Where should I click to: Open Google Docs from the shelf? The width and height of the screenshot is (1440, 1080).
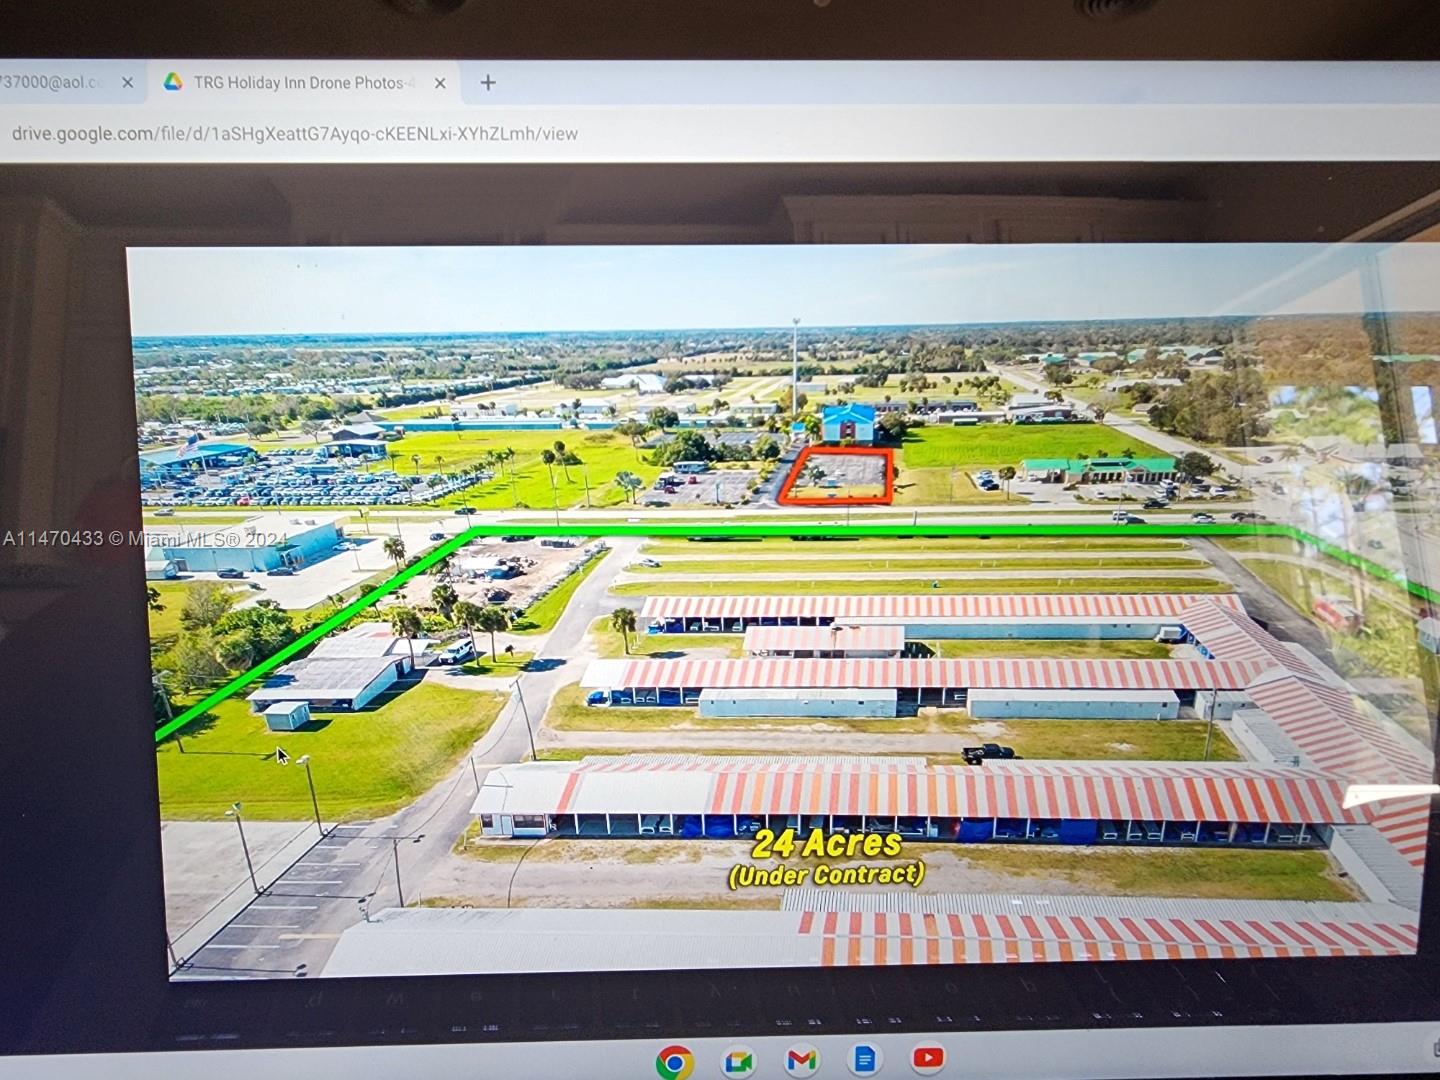pos(865,1059)
